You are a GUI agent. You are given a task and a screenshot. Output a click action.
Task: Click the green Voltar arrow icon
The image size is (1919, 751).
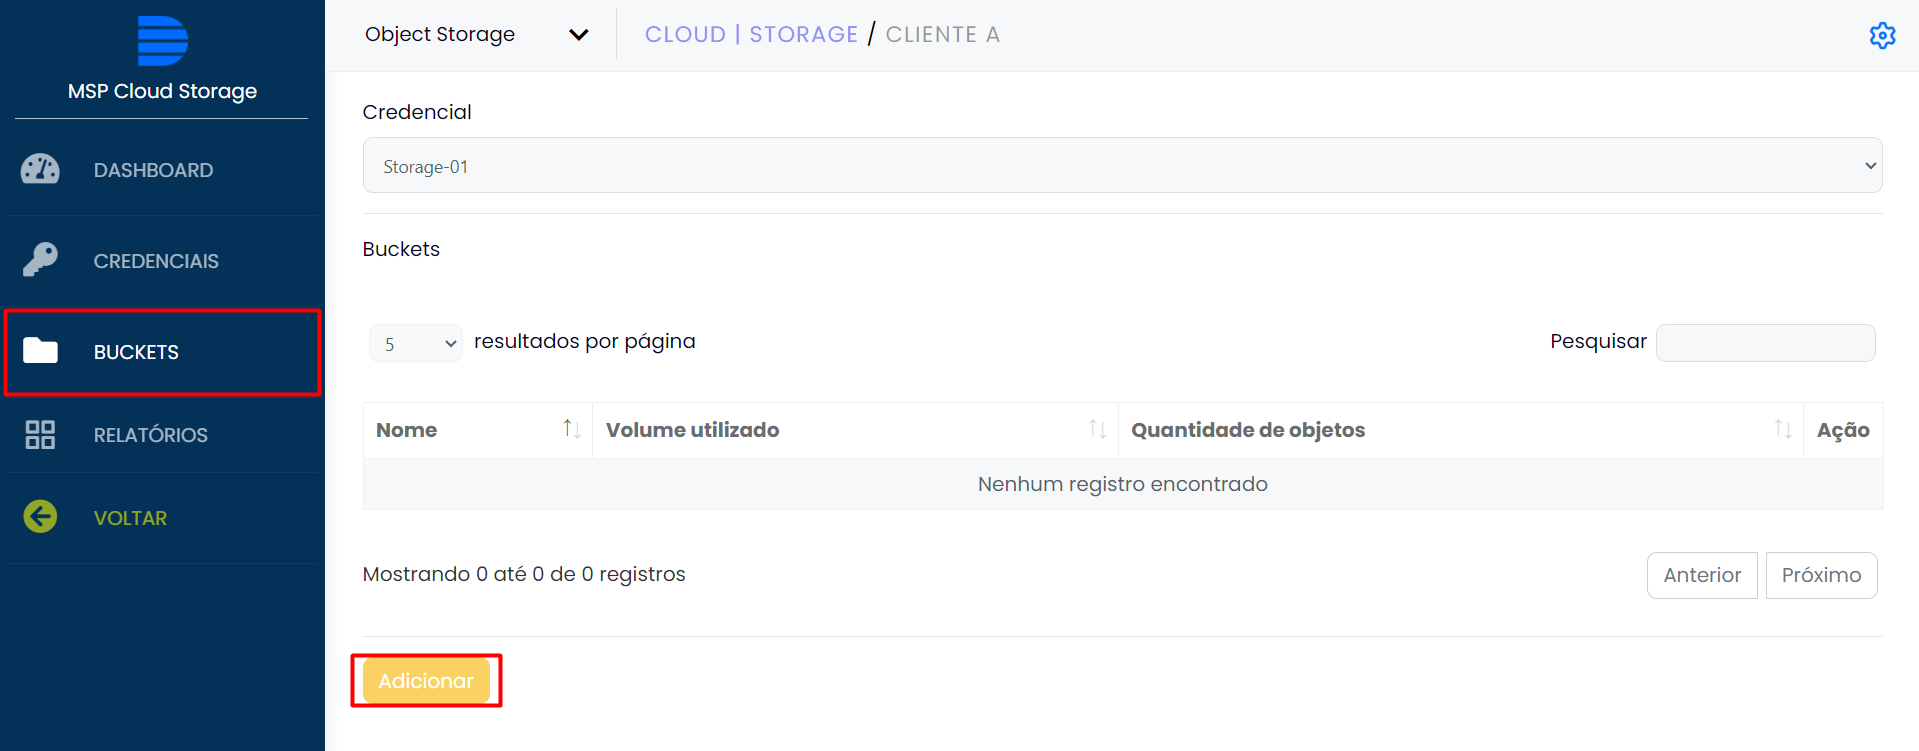(x=40, y=517)
